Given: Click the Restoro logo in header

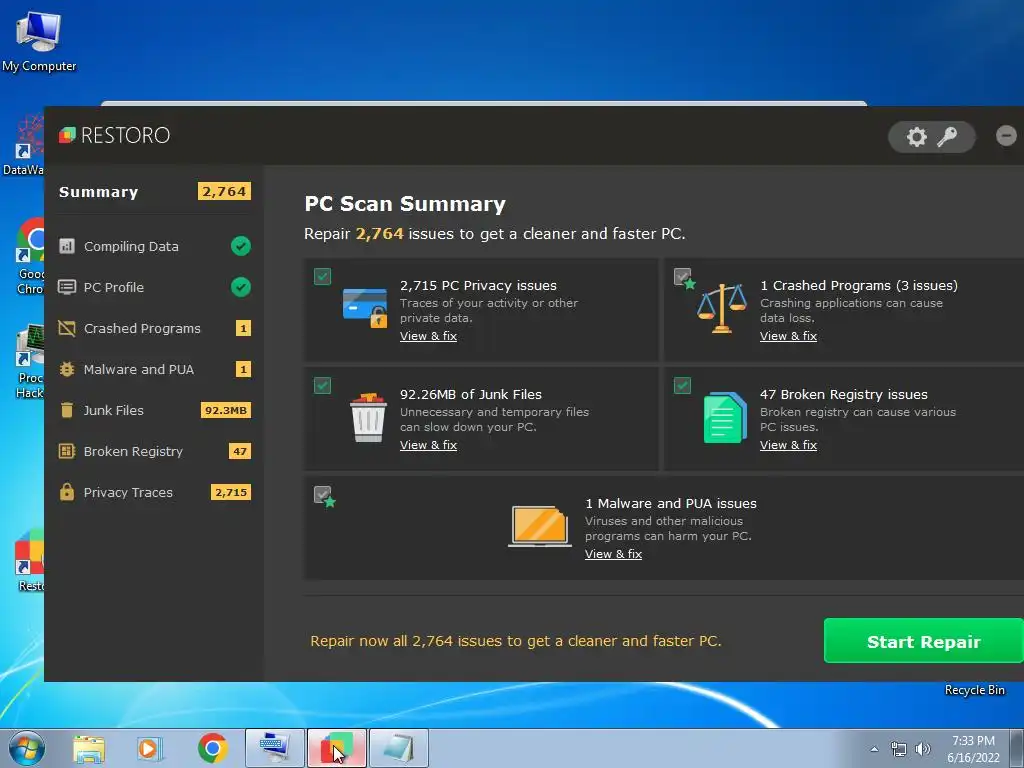Looking at the screenshot, I should point(114,135).
